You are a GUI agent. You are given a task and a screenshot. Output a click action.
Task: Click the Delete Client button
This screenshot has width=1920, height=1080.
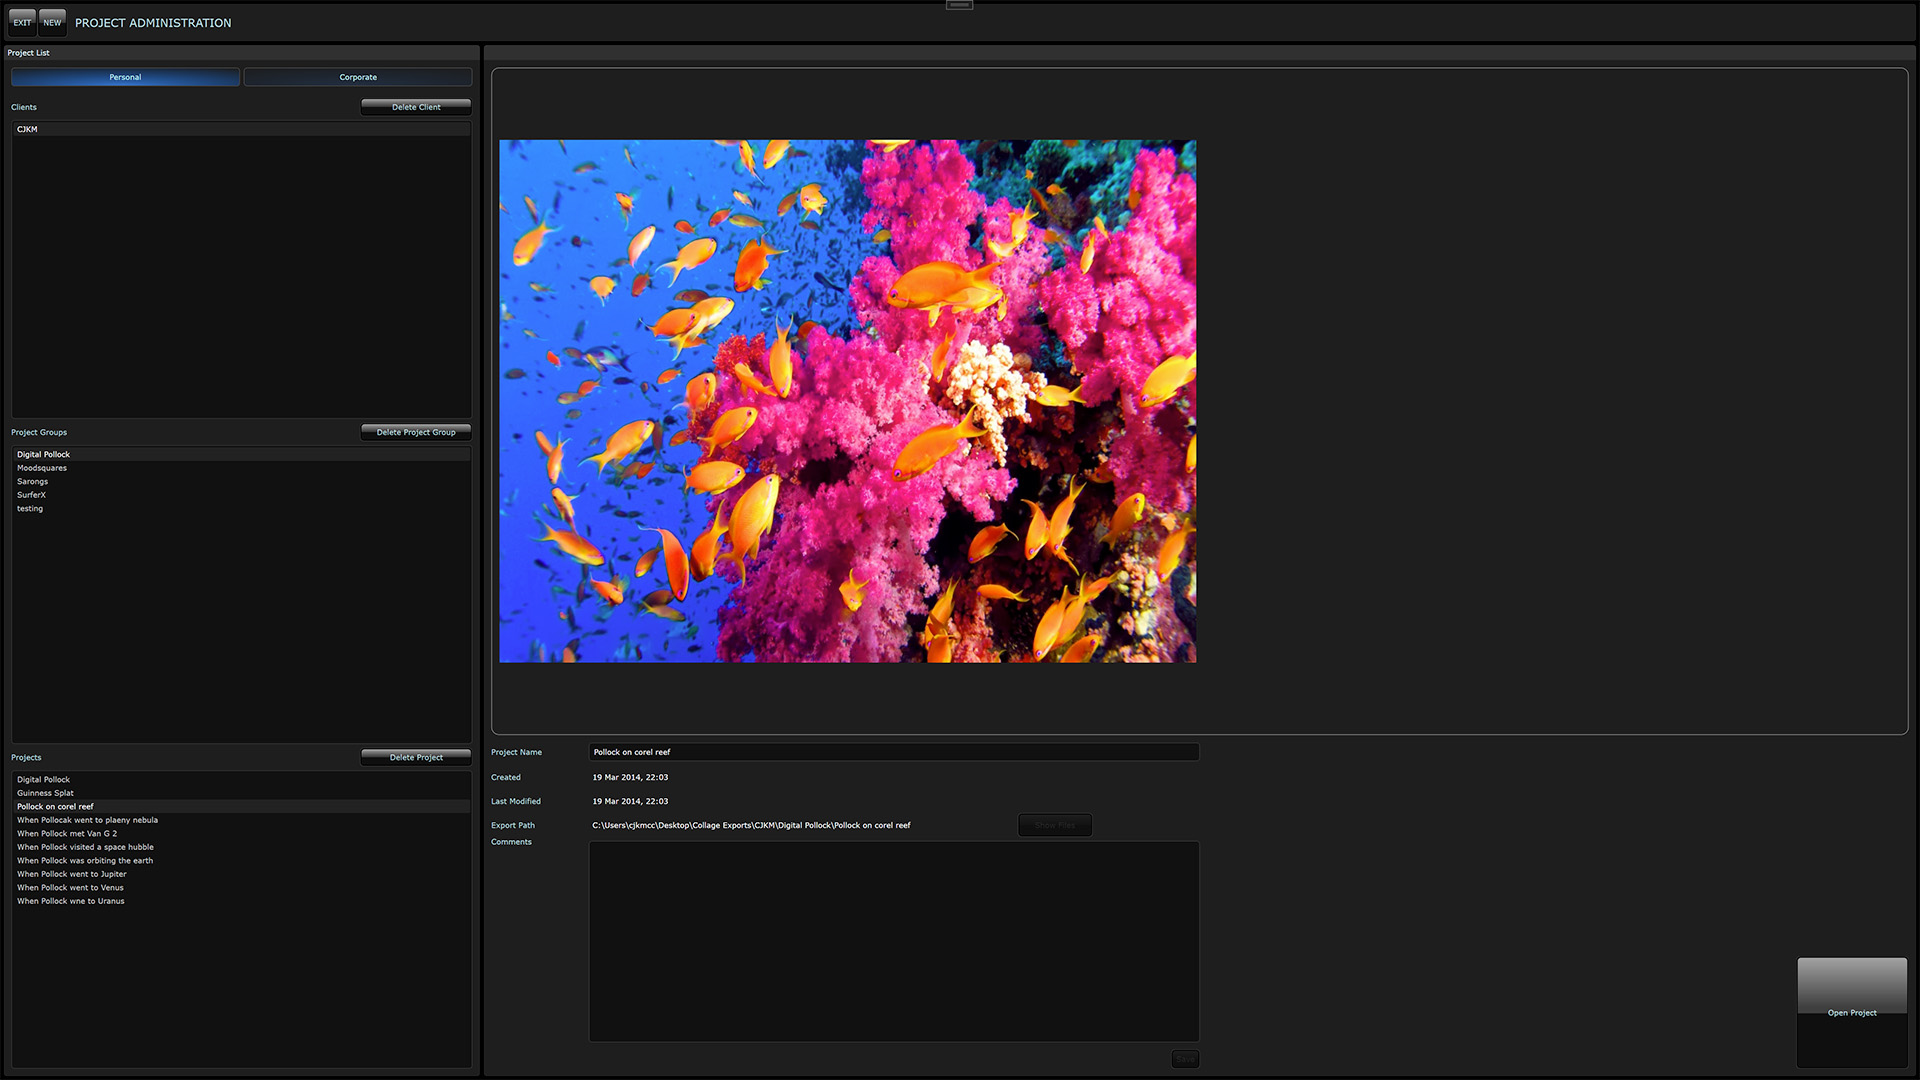point(416,107)
